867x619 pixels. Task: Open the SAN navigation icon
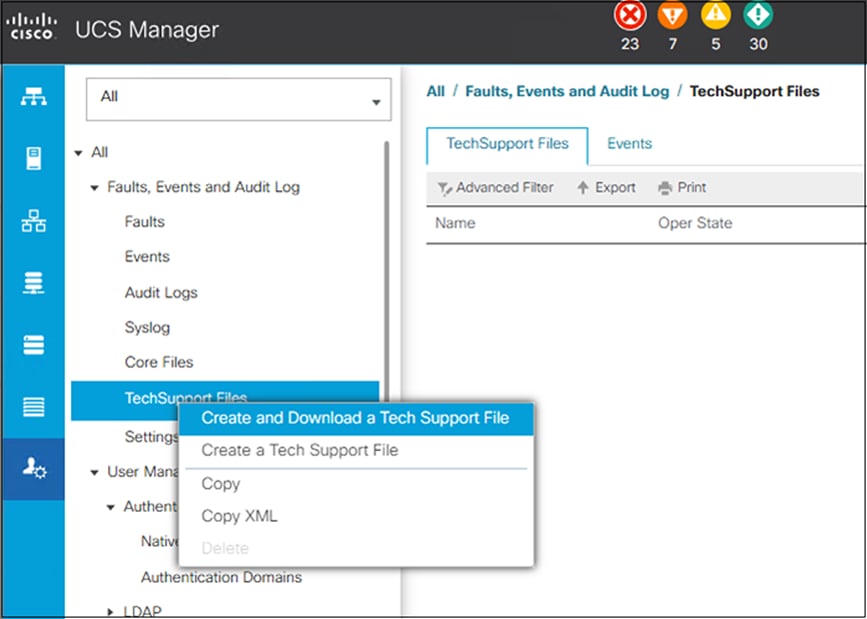pyautogui.click(x=33, y=283)
